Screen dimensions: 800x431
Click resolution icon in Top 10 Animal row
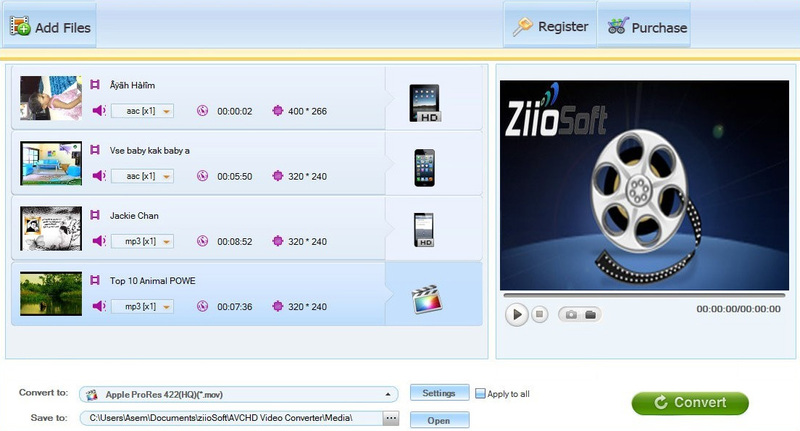click(278, 307)
